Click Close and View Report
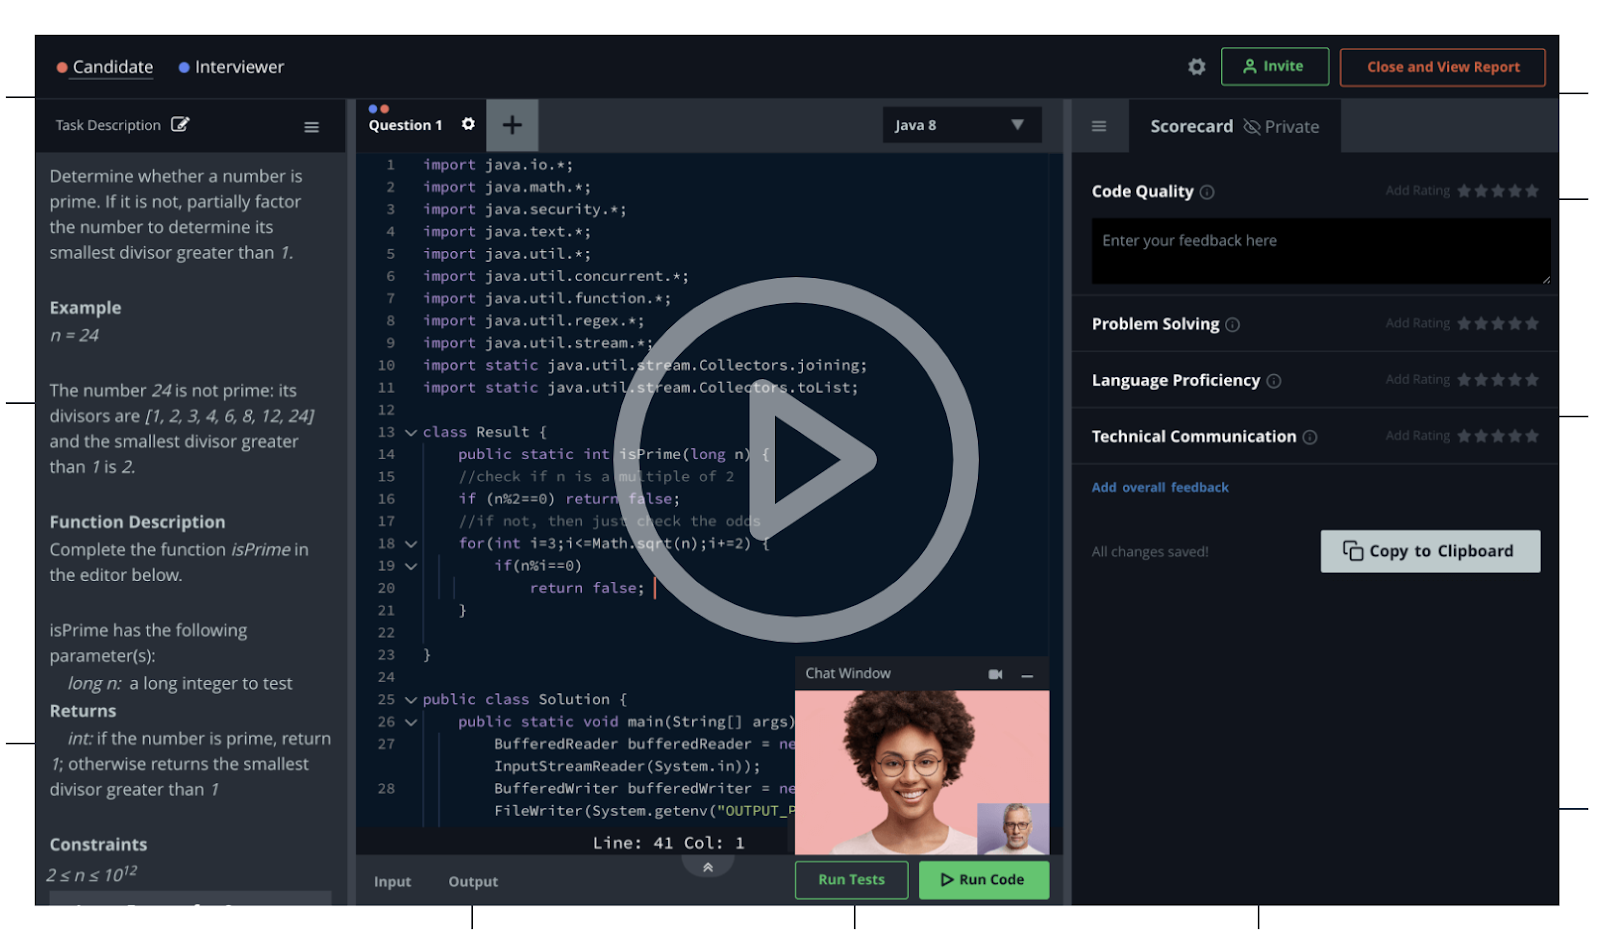The width and height of the screenshot is (1600, 935). (x=1443, y=67)
